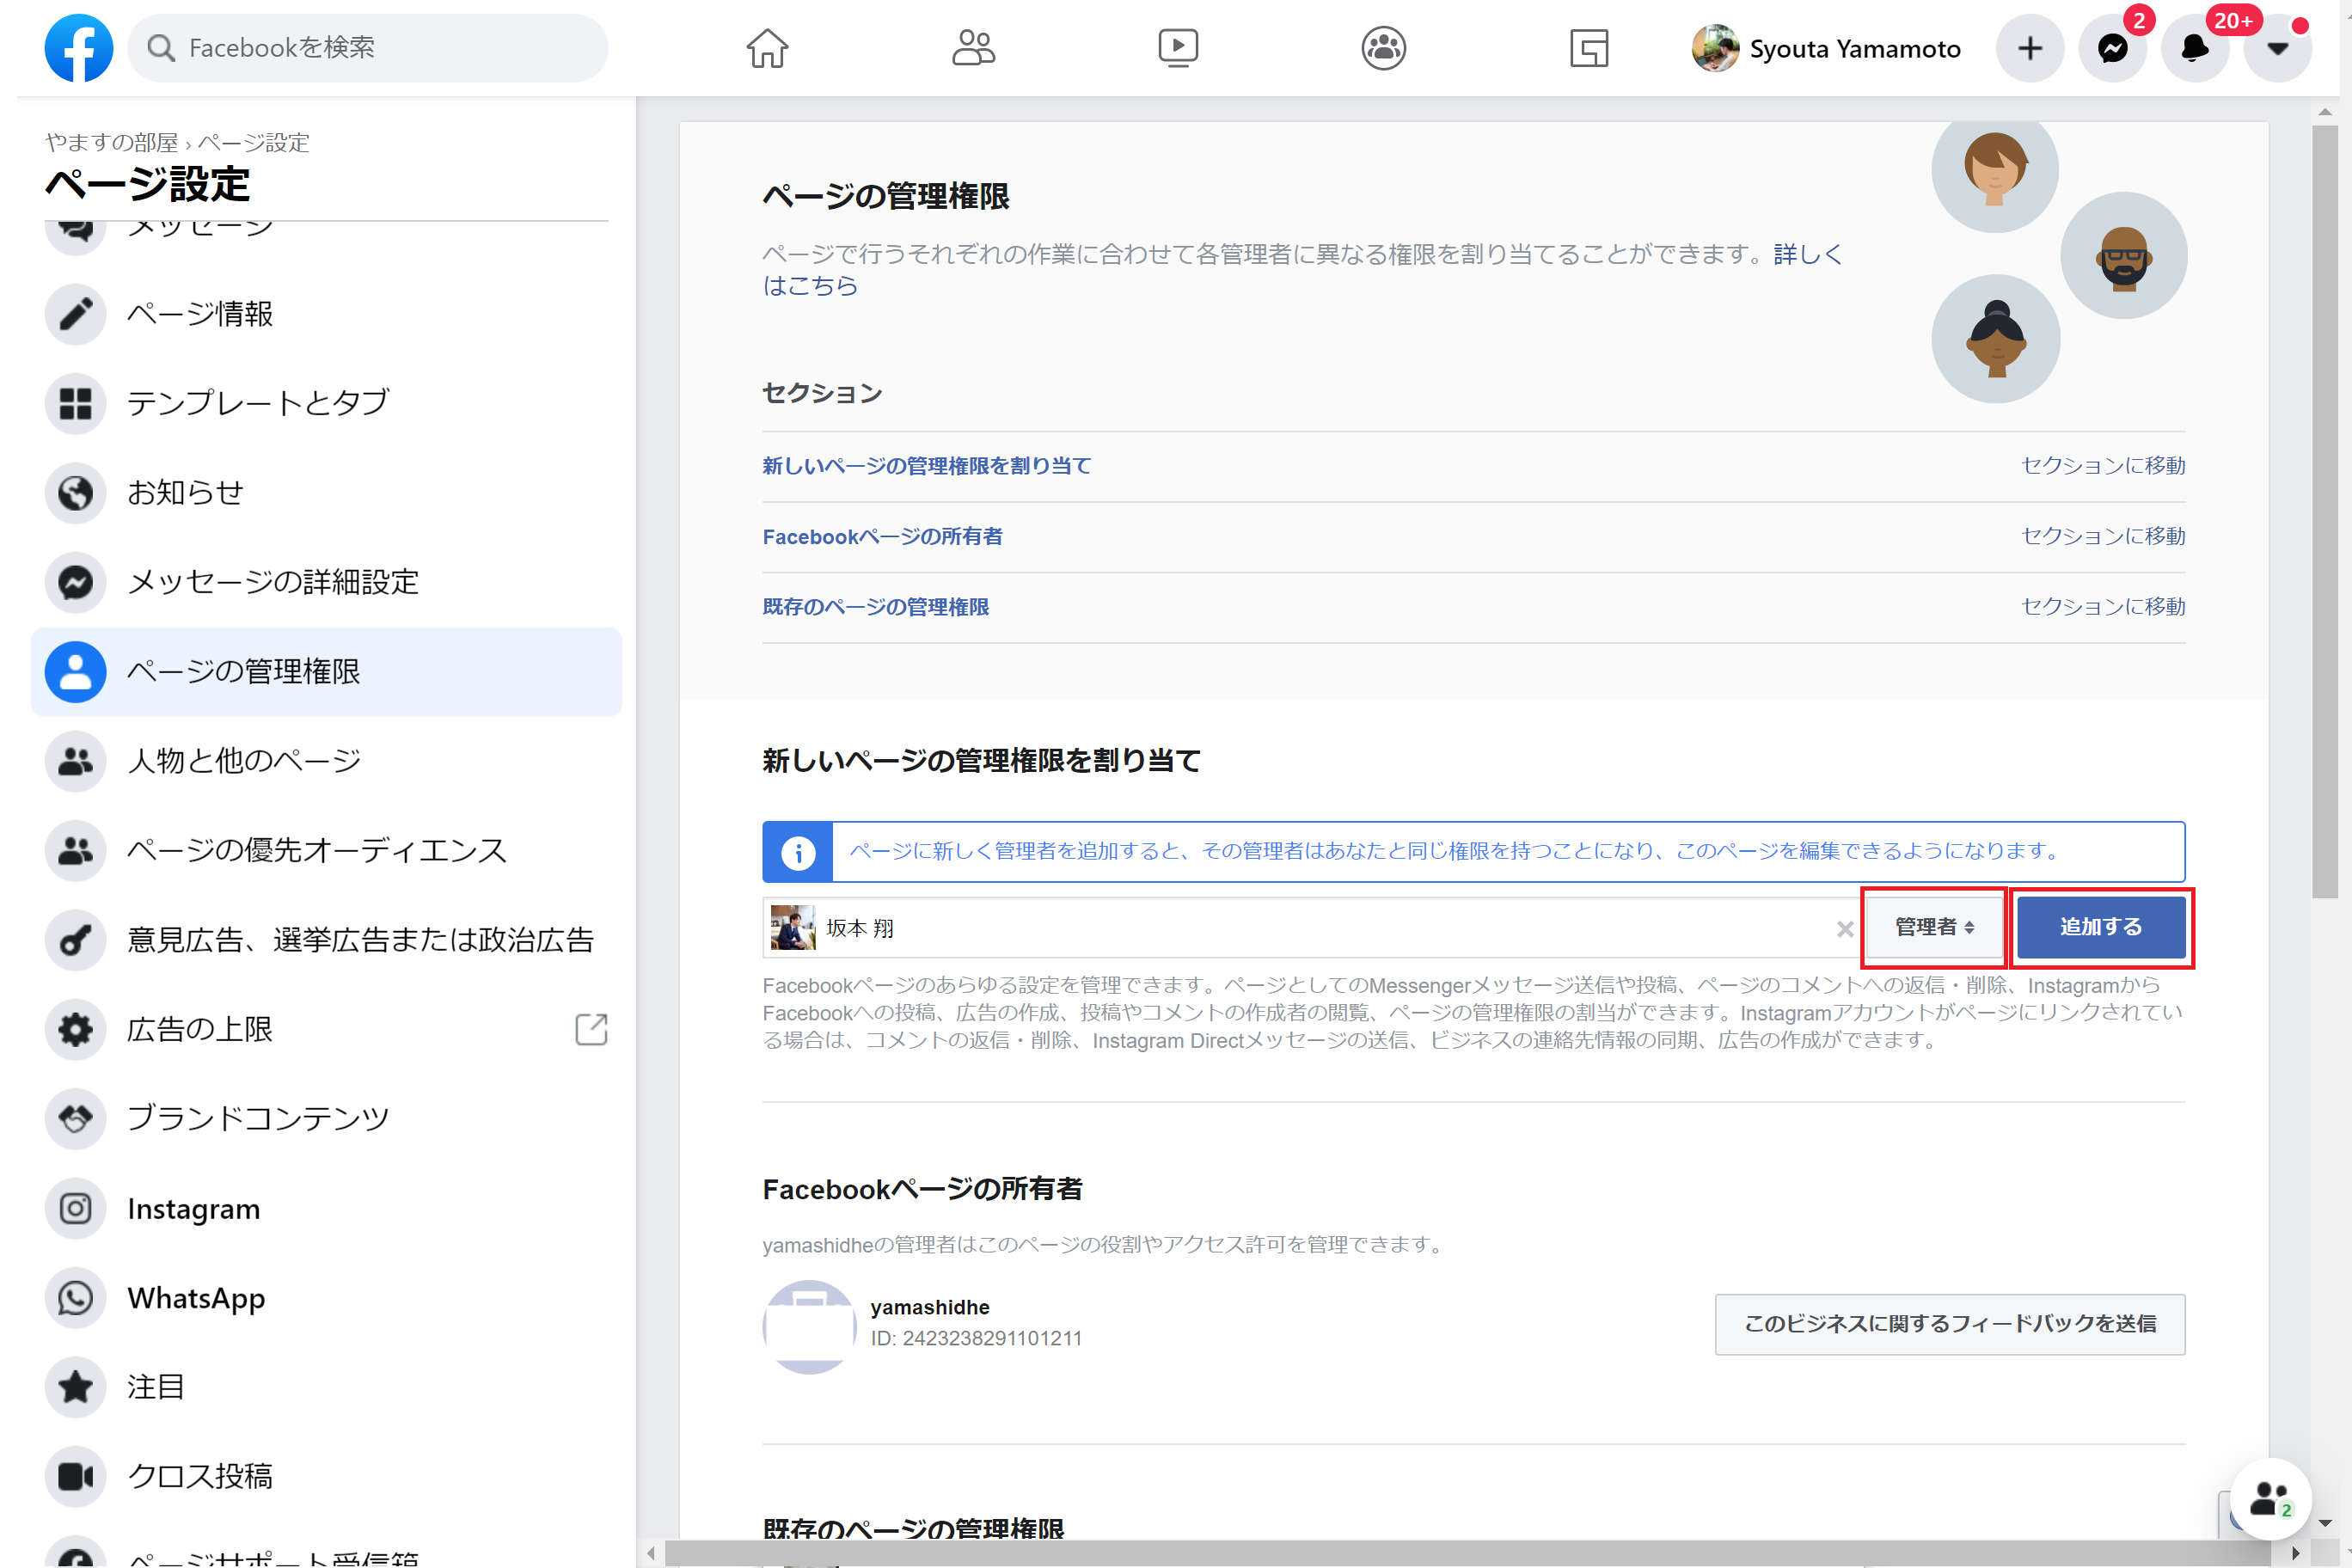Open ブランドコンテンツ settings

point(326,1119)
